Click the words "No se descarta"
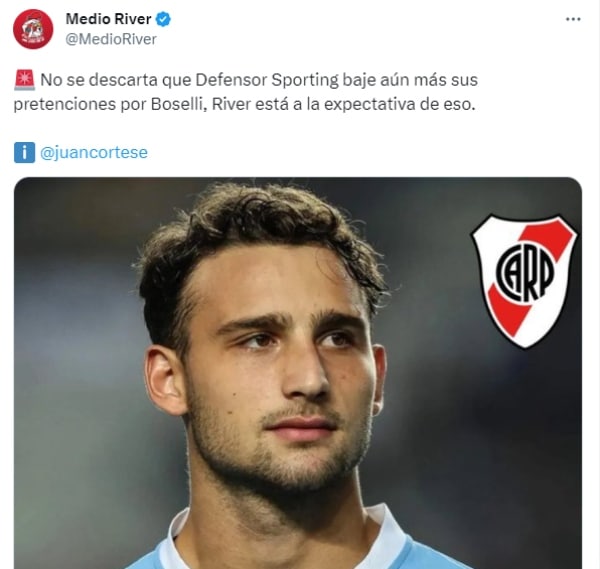600x569 pixels. [x=99, y=80]
